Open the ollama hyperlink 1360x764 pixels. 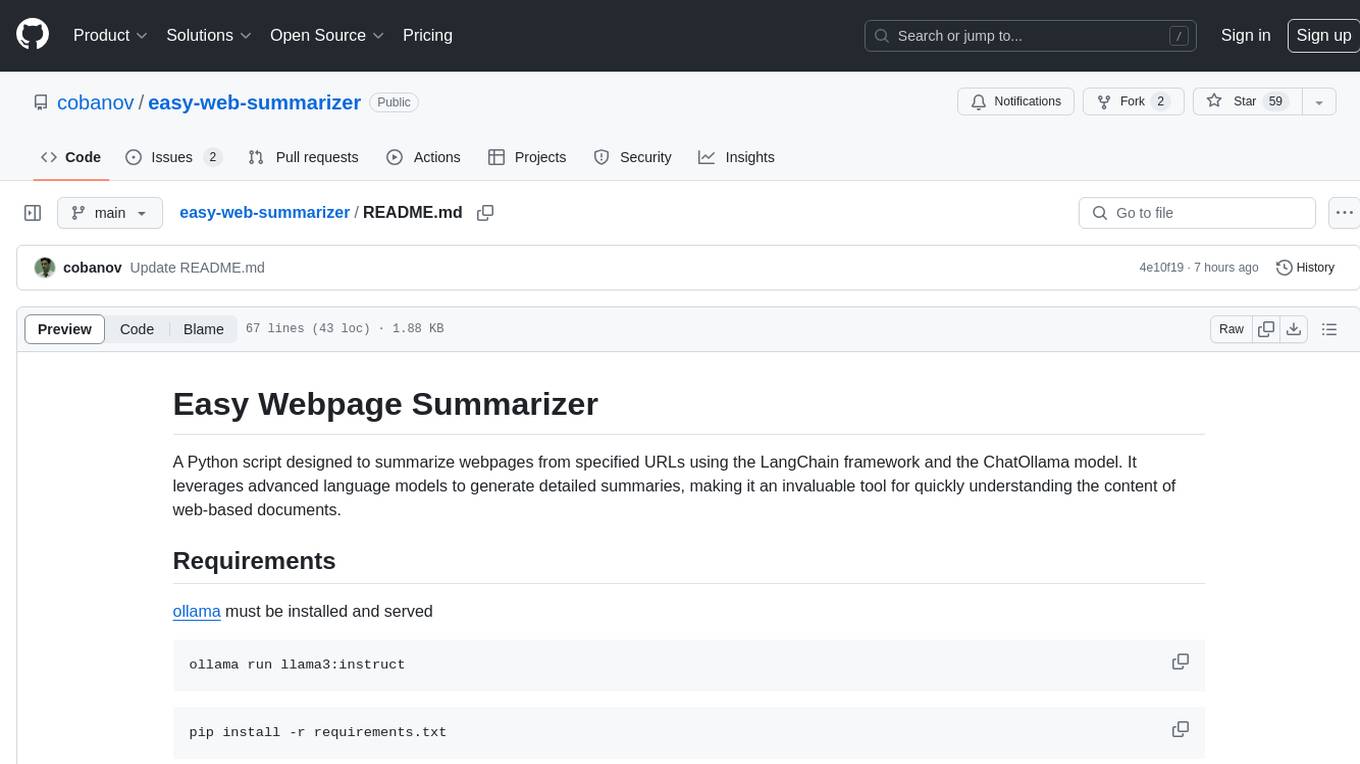(x=196, y=611)
